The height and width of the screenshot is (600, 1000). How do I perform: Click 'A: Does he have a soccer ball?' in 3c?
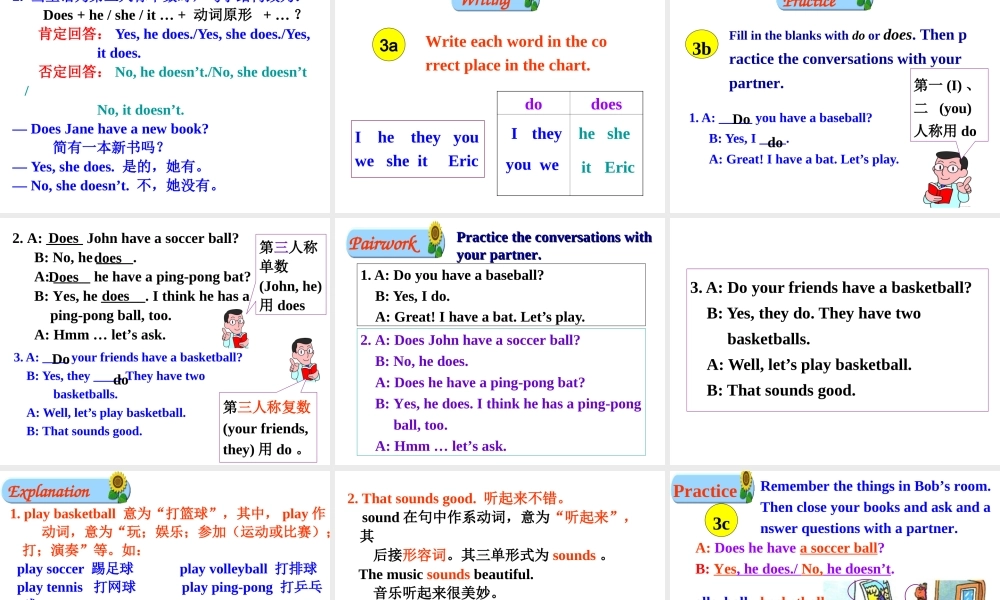tap(790, 548)
